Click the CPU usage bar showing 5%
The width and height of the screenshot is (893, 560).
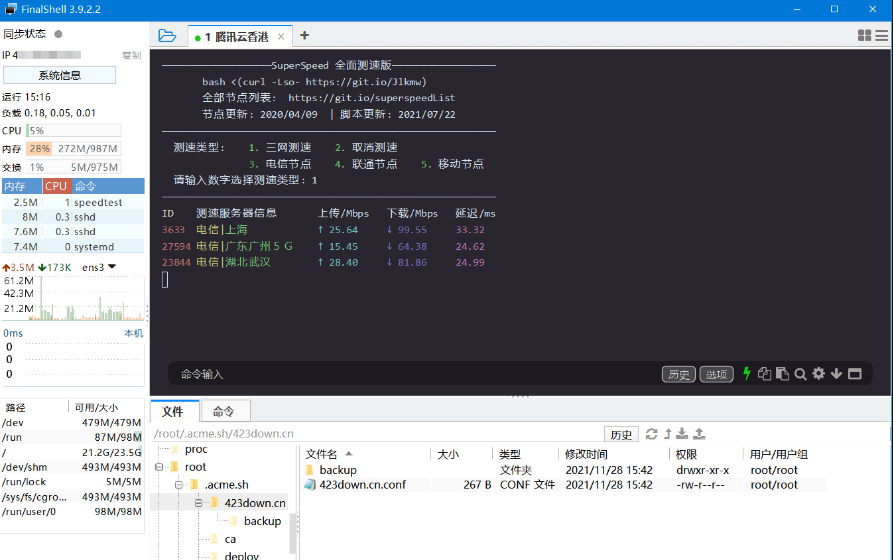click(x=73, y=130)
